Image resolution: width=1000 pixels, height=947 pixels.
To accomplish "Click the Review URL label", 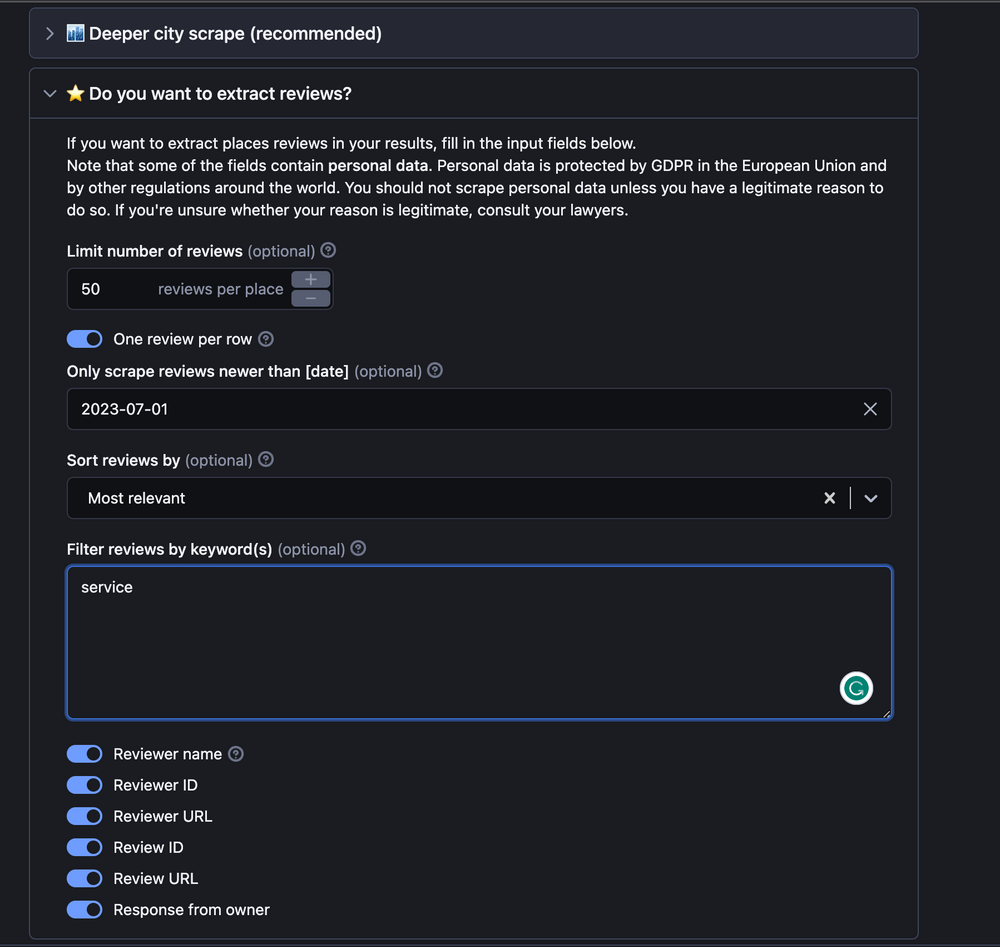I will tap(156, 879).
